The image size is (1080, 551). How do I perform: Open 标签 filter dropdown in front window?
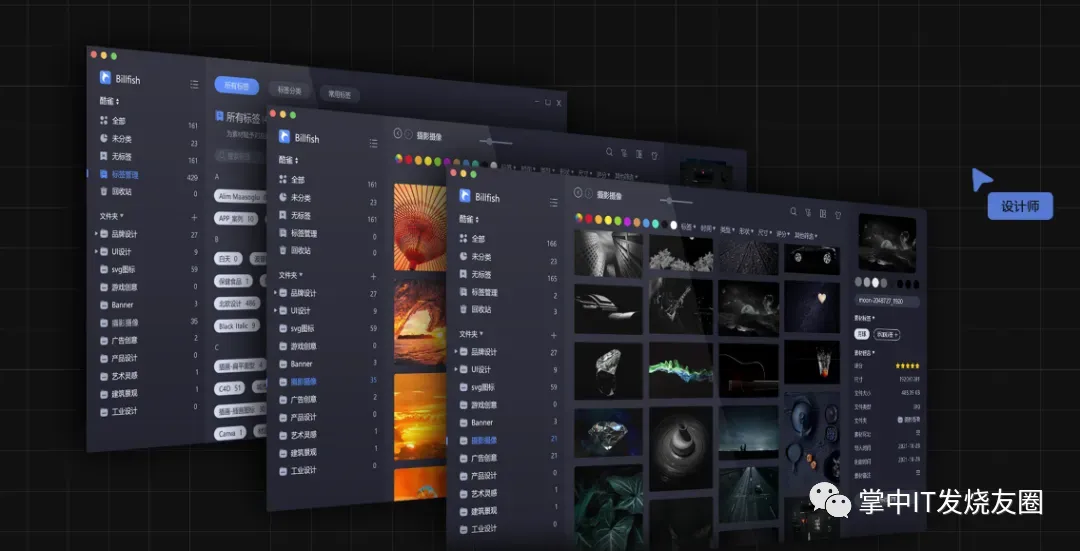point(688,227)
